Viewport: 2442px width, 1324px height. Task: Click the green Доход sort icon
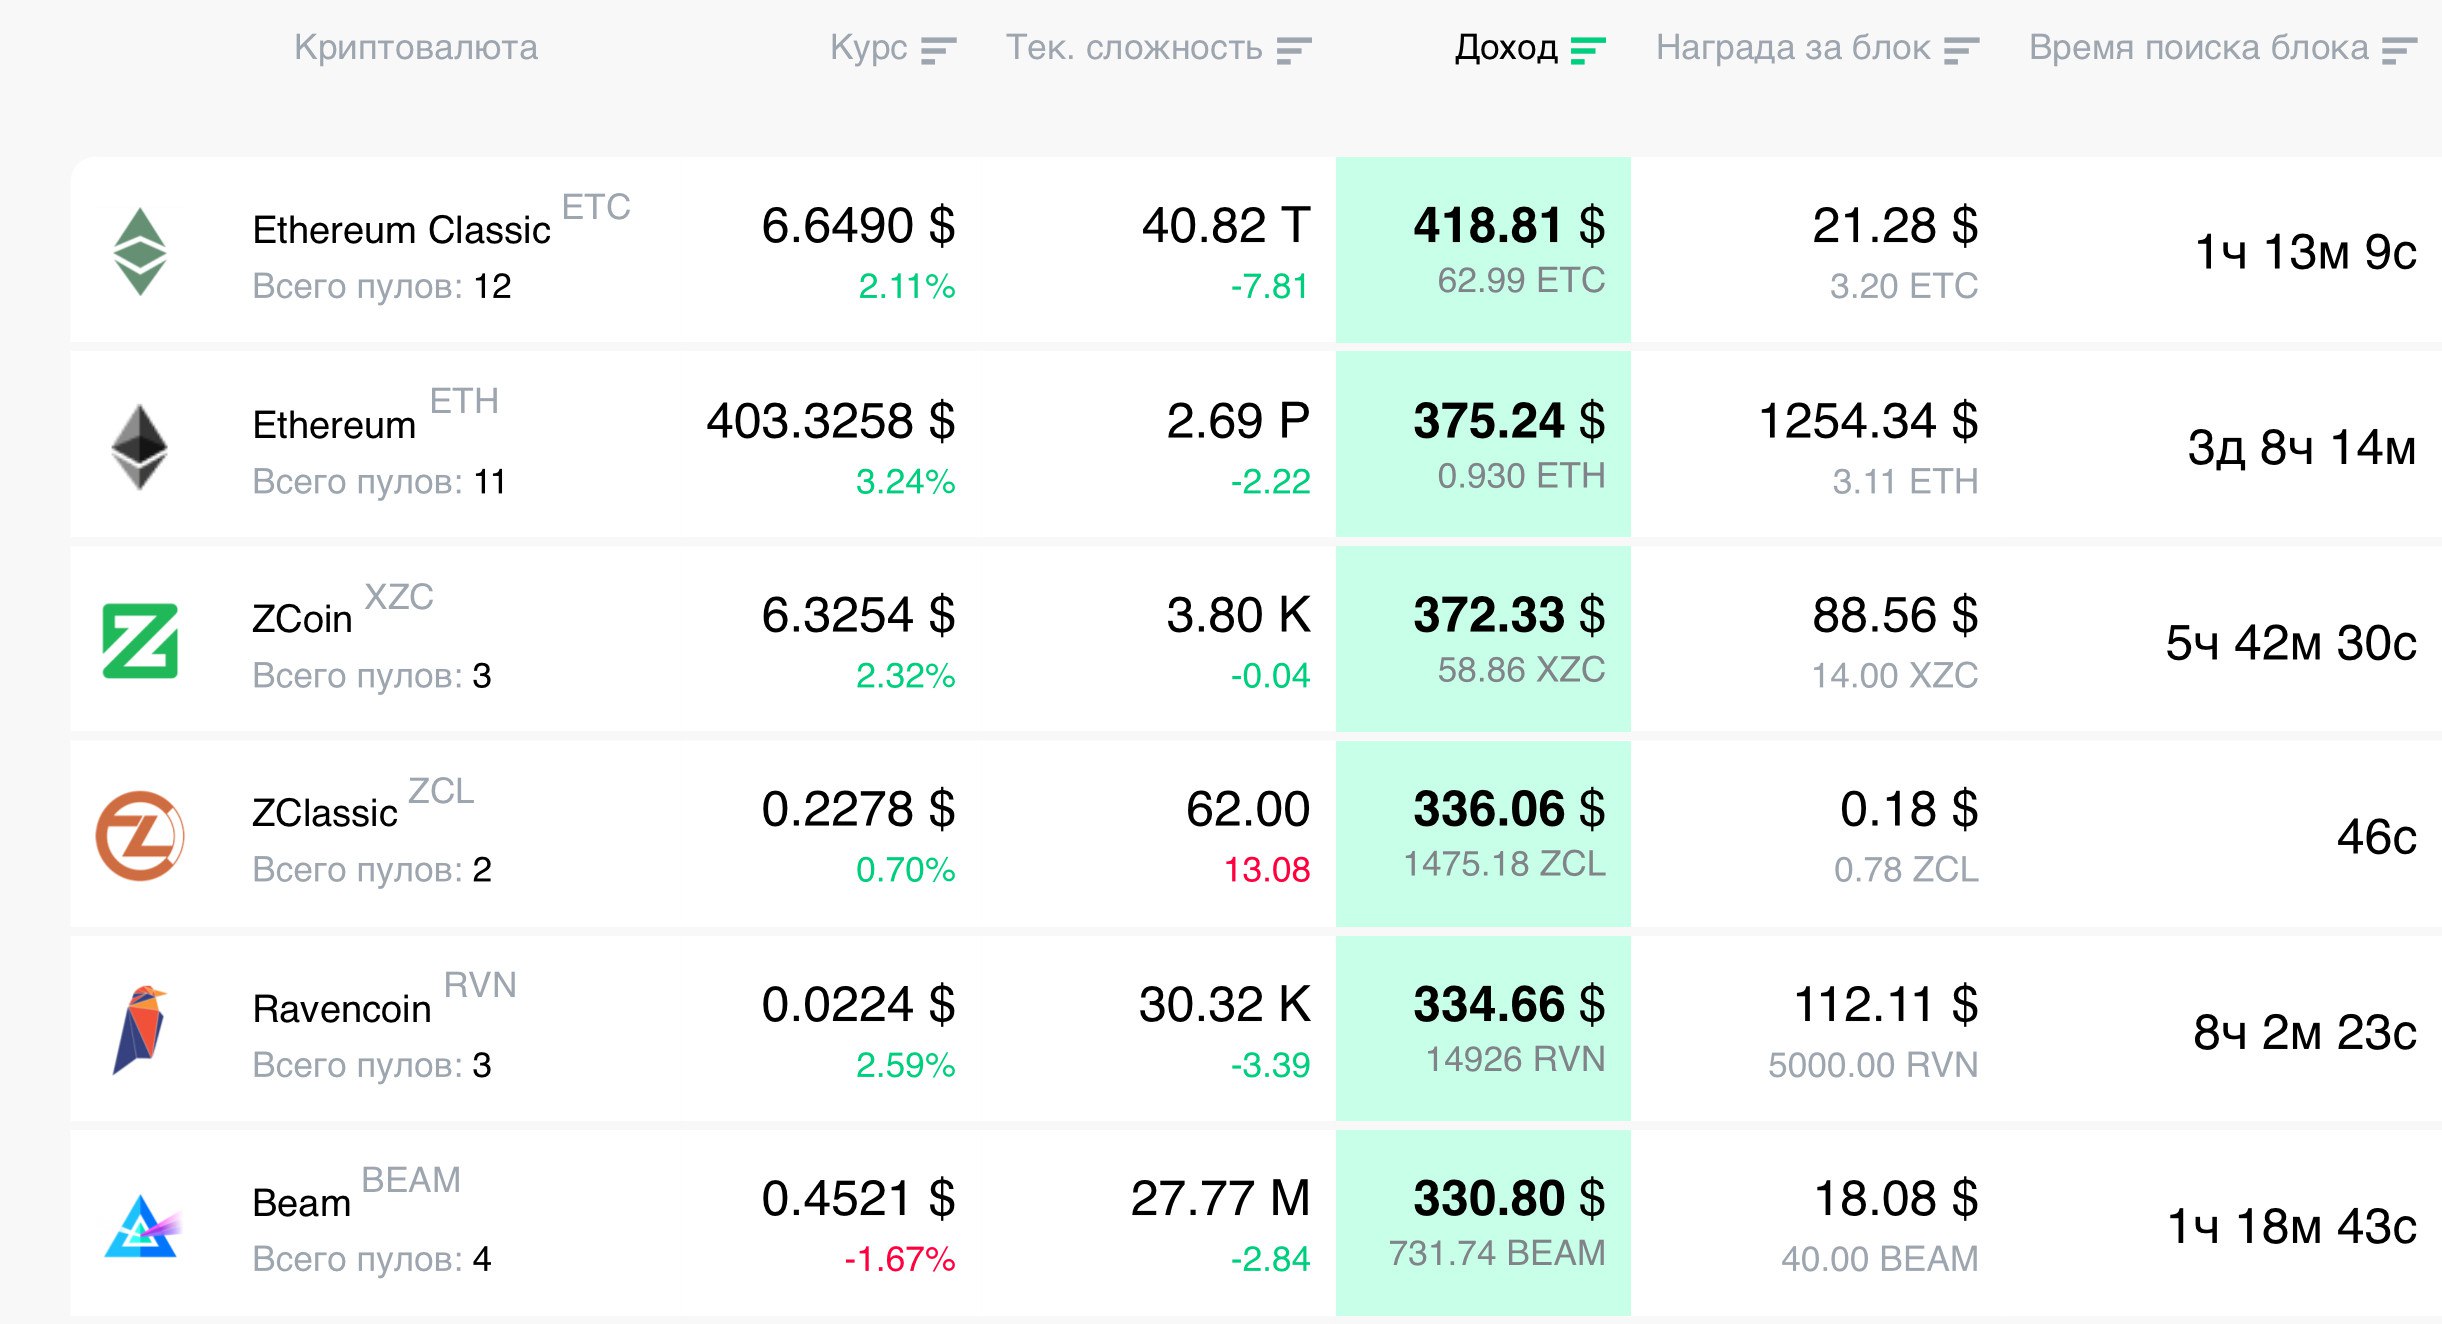pos(1587,50)
